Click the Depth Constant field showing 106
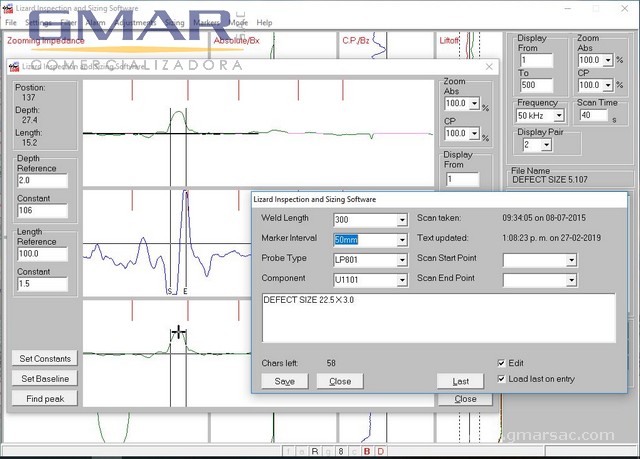 click(42, 211)
